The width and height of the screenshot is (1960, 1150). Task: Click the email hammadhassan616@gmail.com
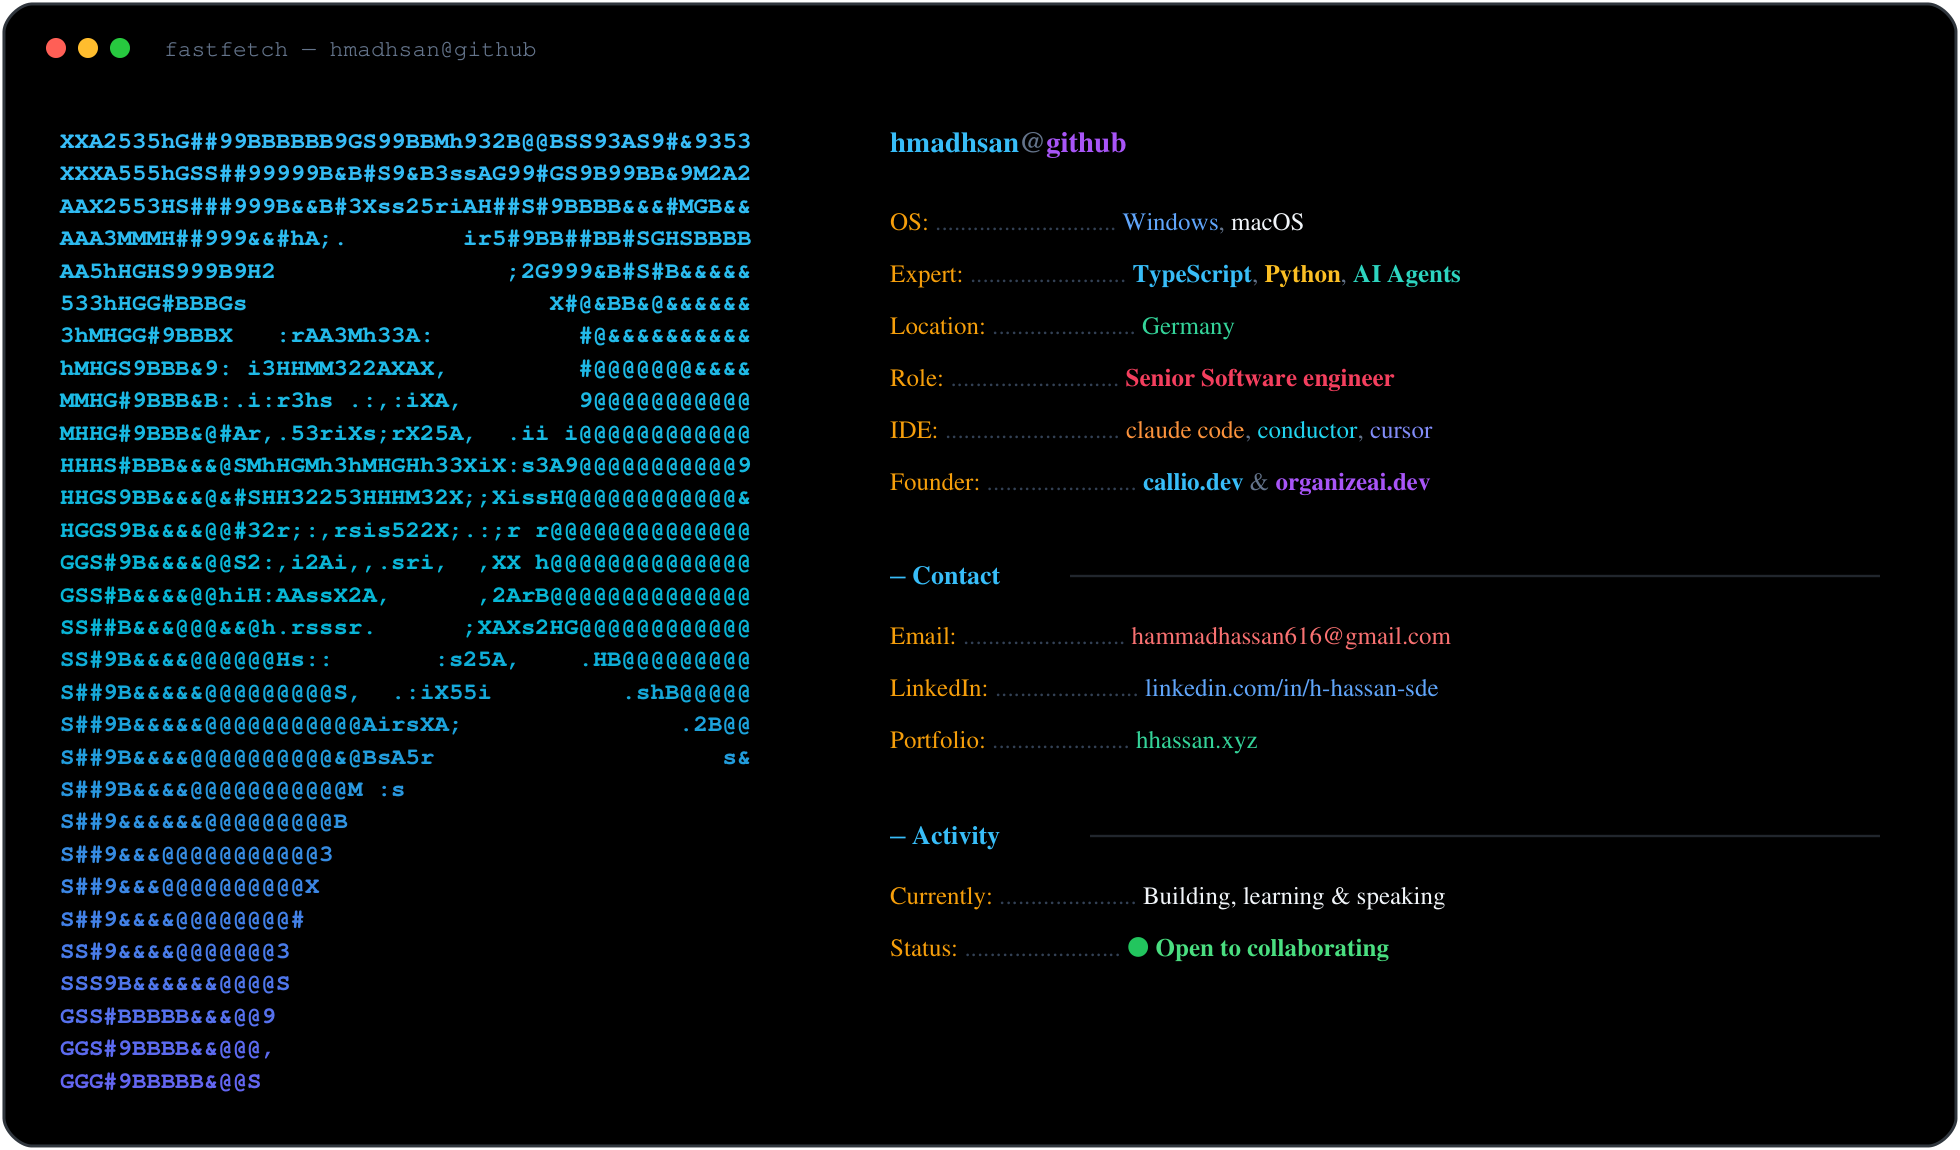(1290, 636)
